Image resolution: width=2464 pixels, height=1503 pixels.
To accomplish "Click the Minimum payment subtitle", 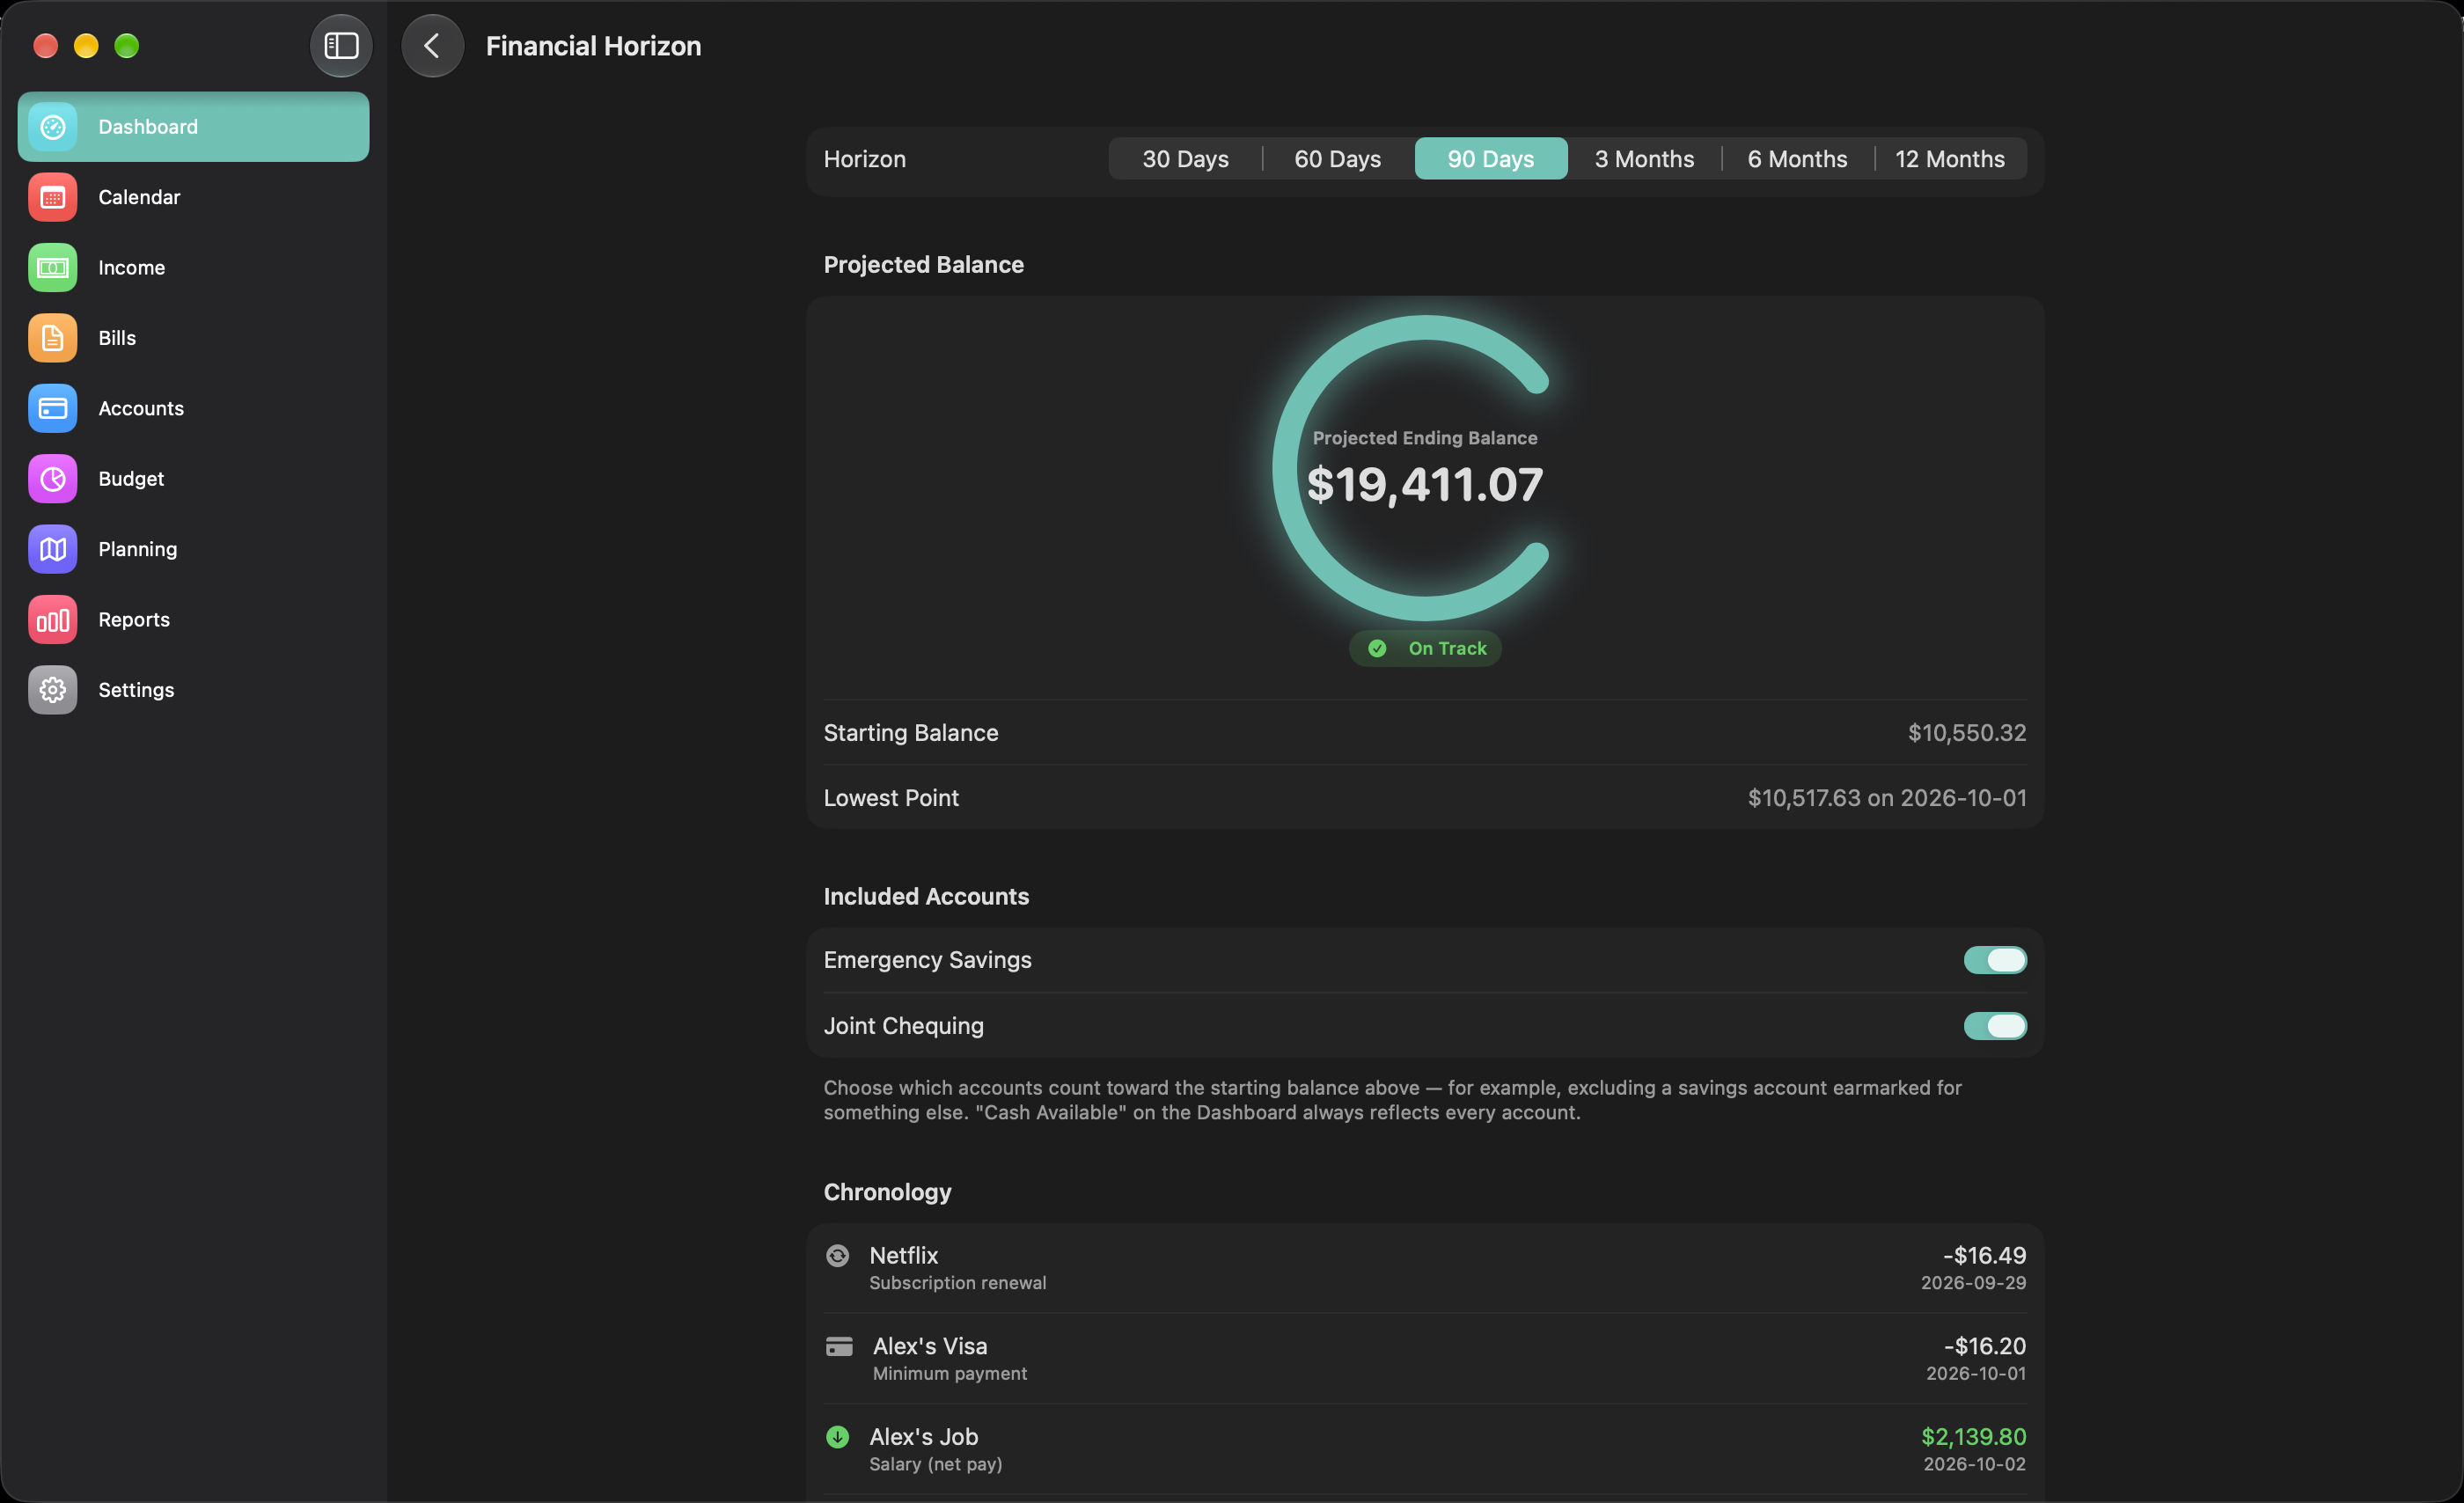I will tap(949, 1374).
